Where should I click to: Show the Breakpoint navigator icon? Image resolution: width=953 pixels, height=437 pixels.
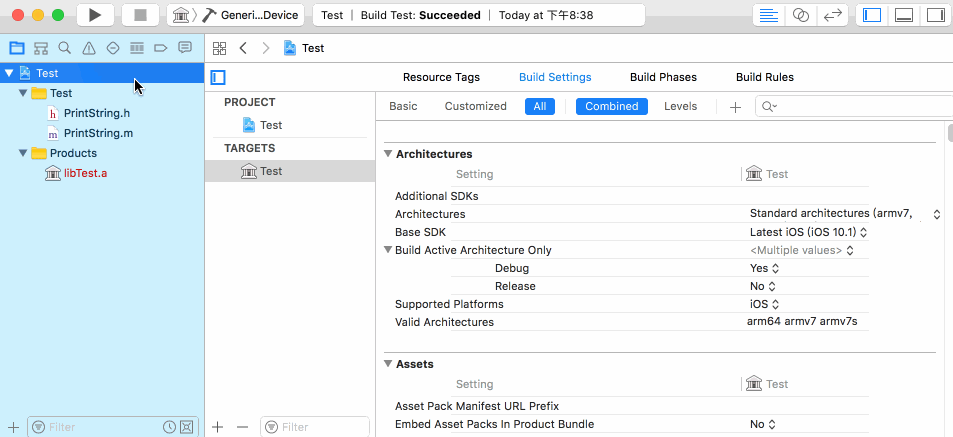click(160, 48)
